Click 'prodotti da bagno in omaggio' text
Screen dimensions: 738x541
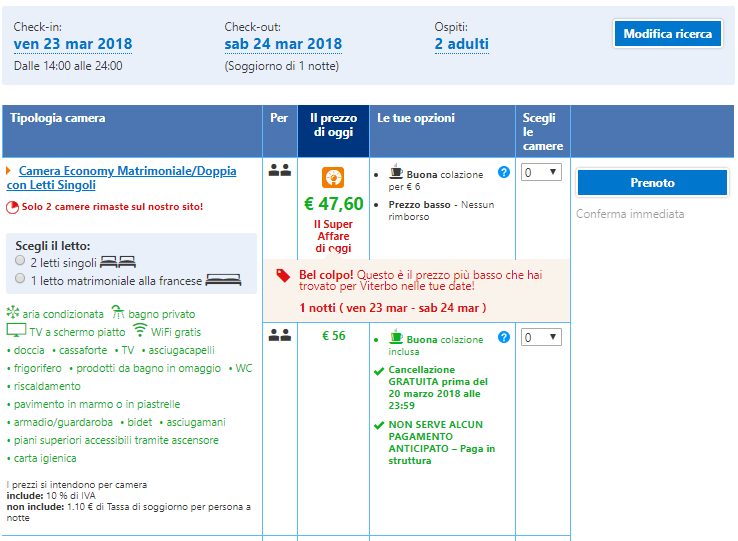(148, 368)
